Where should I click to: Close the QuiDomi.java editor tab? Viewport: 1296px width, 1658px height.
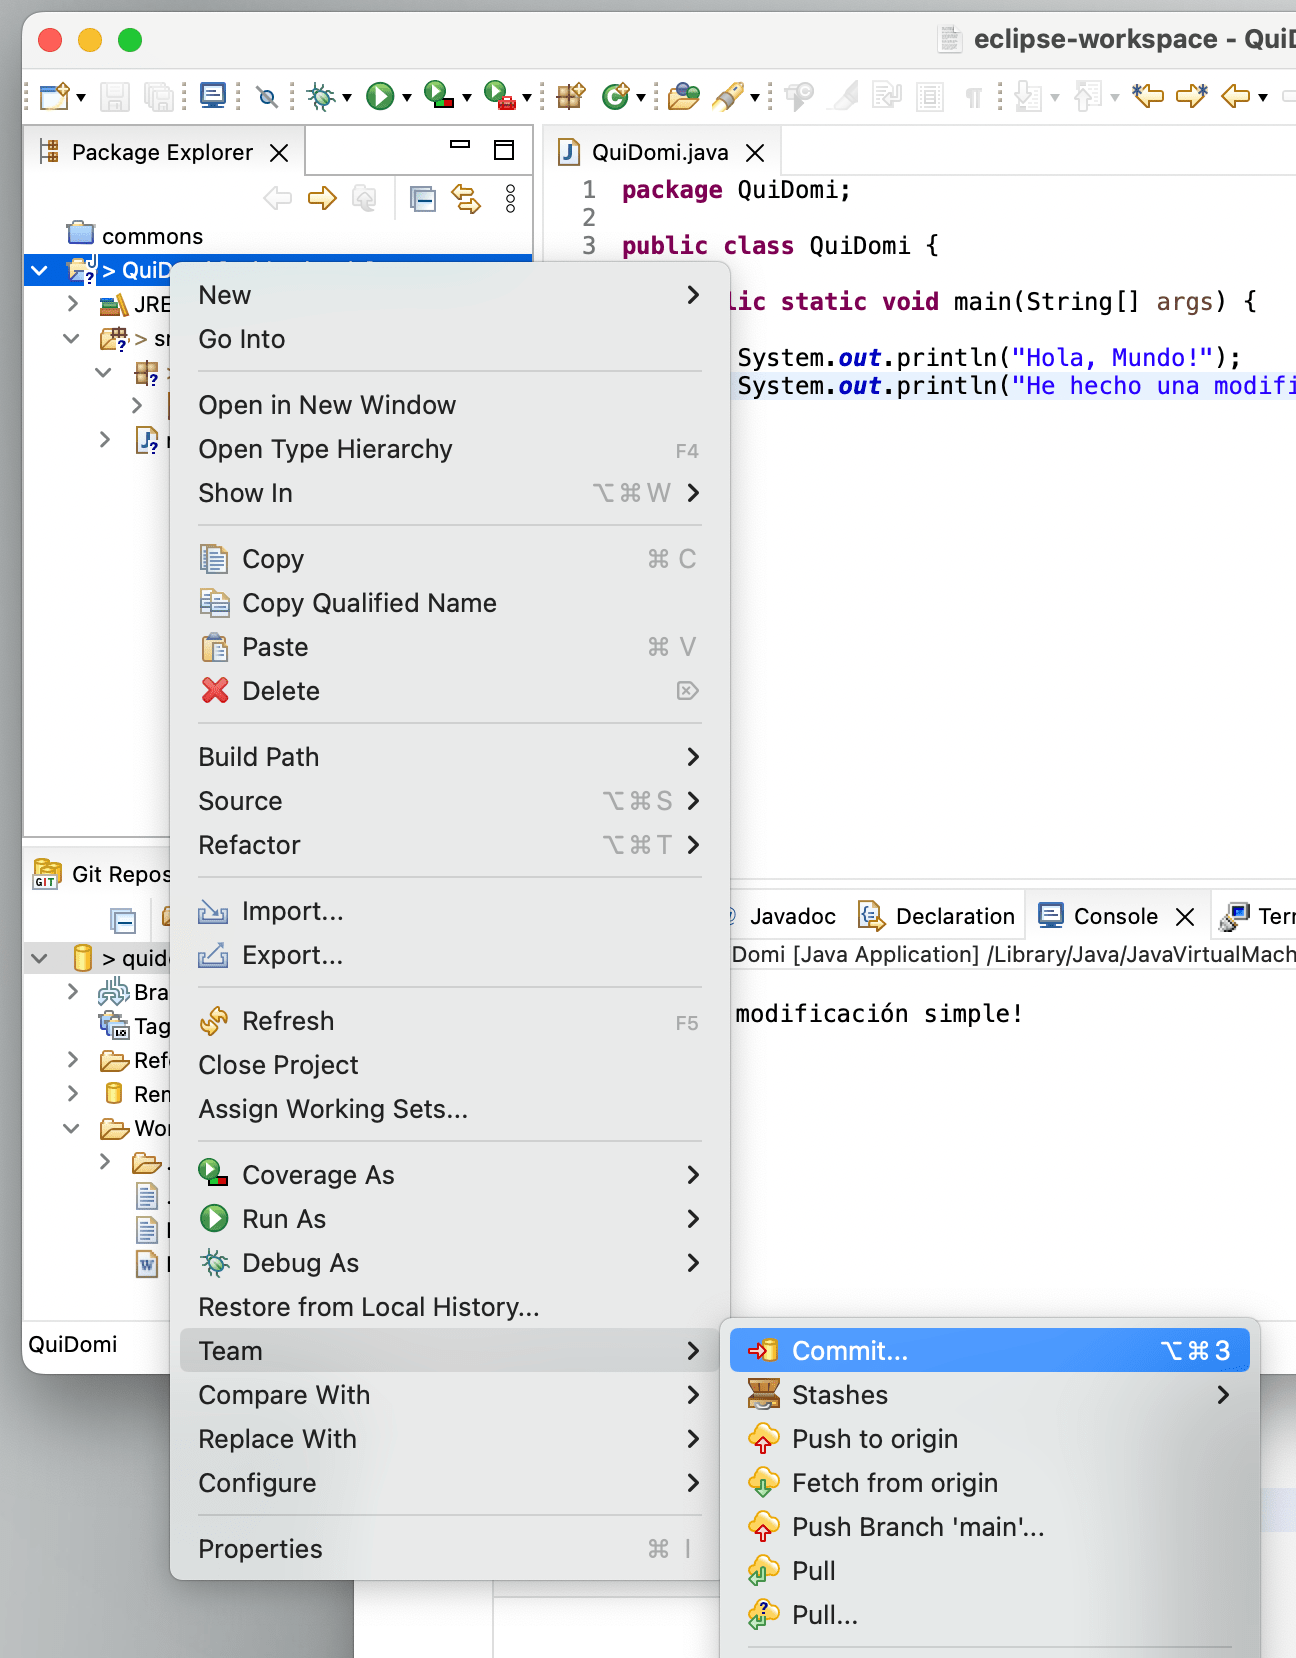click(755, 153)
